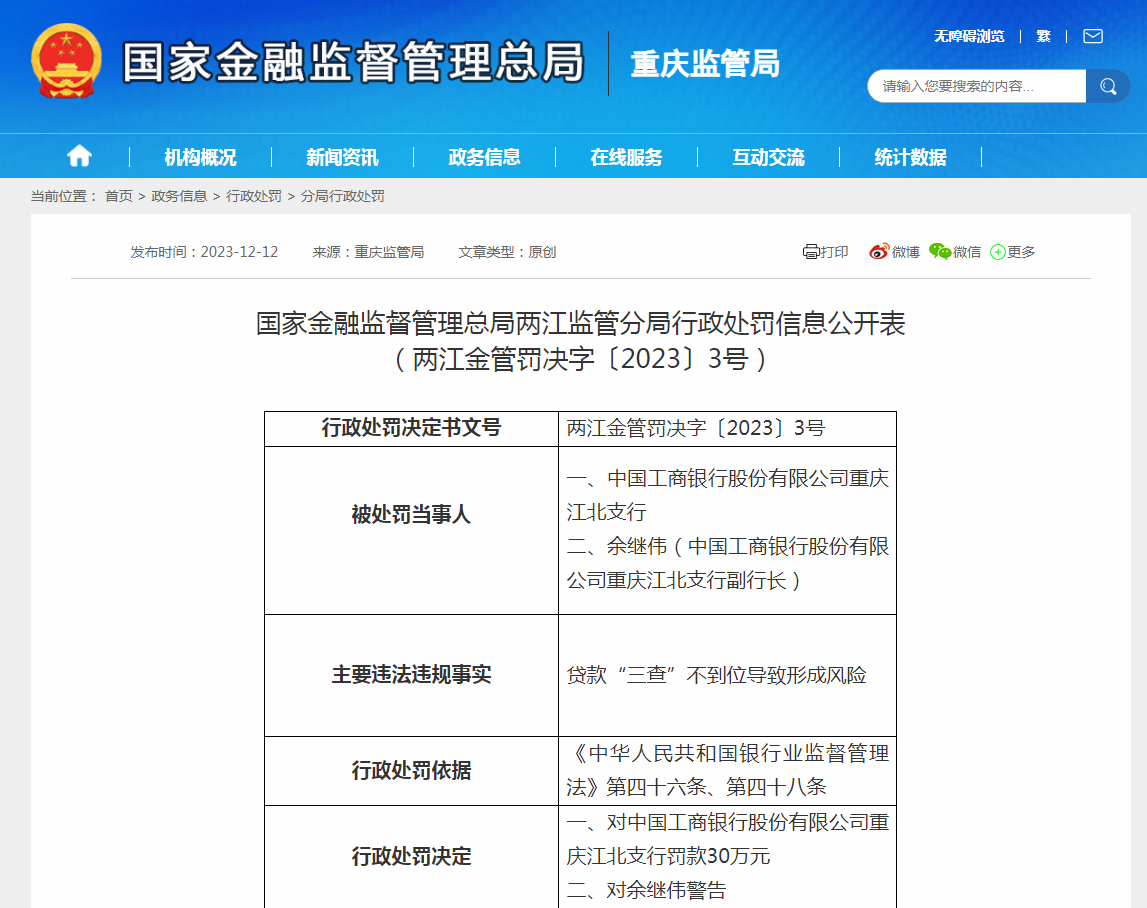Click the search magnifier button
Viewport: 1147px width, 908px height.
tap(1107, 86)
